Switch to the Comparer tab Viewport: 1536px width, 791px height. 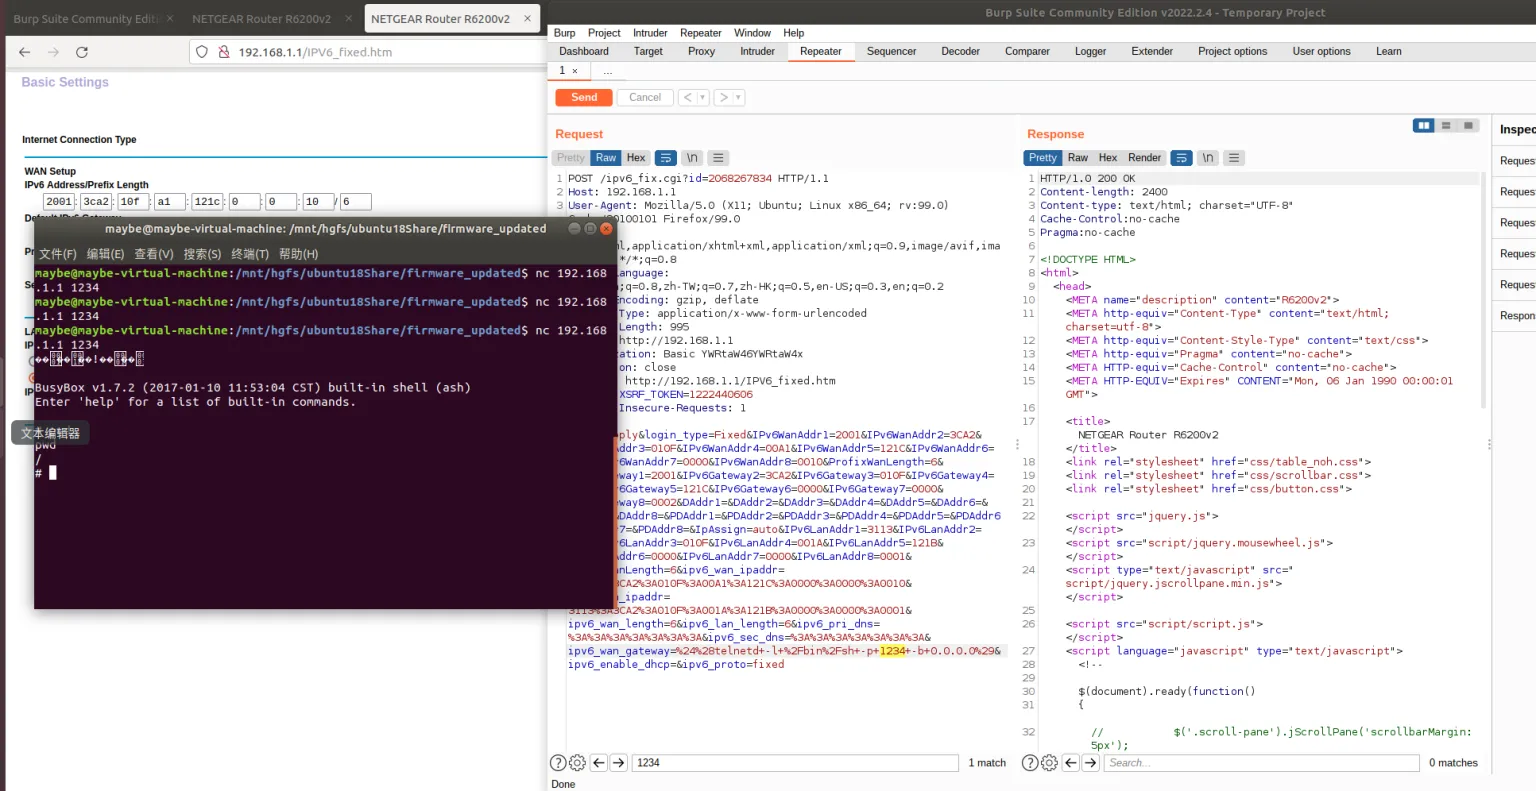tap(1027, 51)
